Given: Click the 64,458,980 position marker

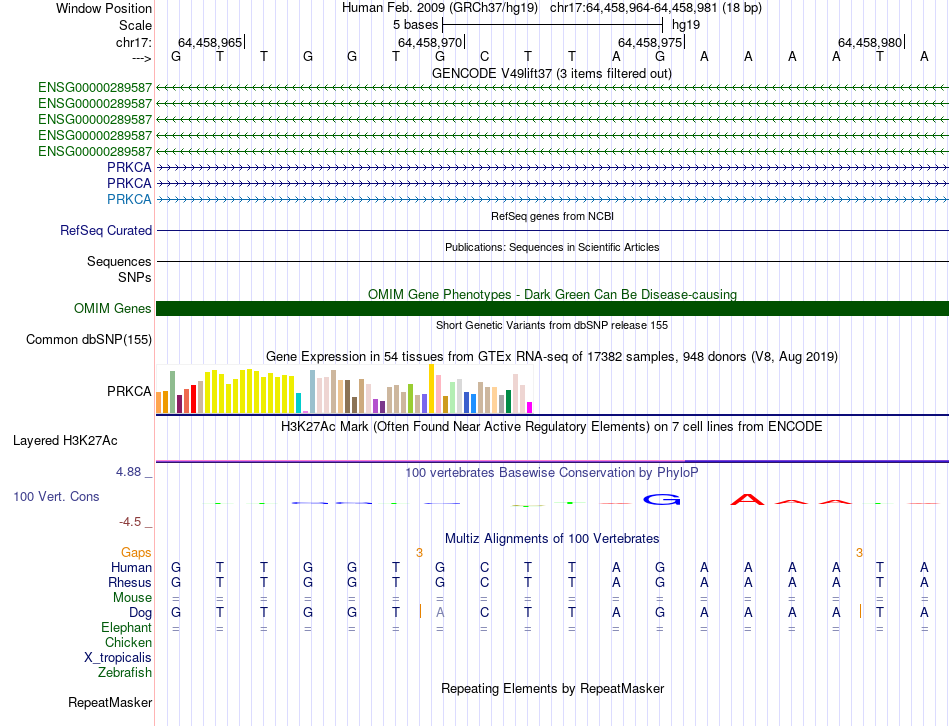Looking at the screenshot, I should coord(869,42).
